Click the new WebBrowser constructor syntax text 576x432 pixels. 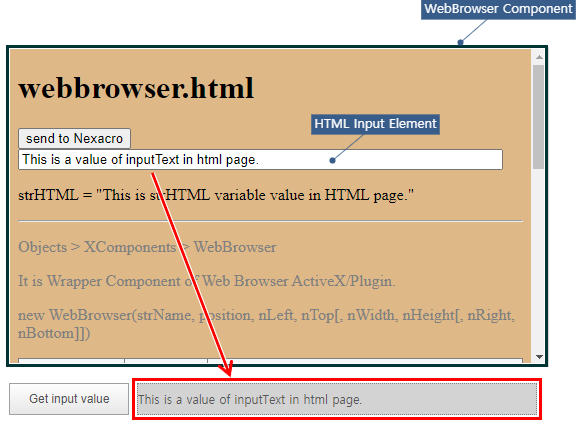[266, 324]
